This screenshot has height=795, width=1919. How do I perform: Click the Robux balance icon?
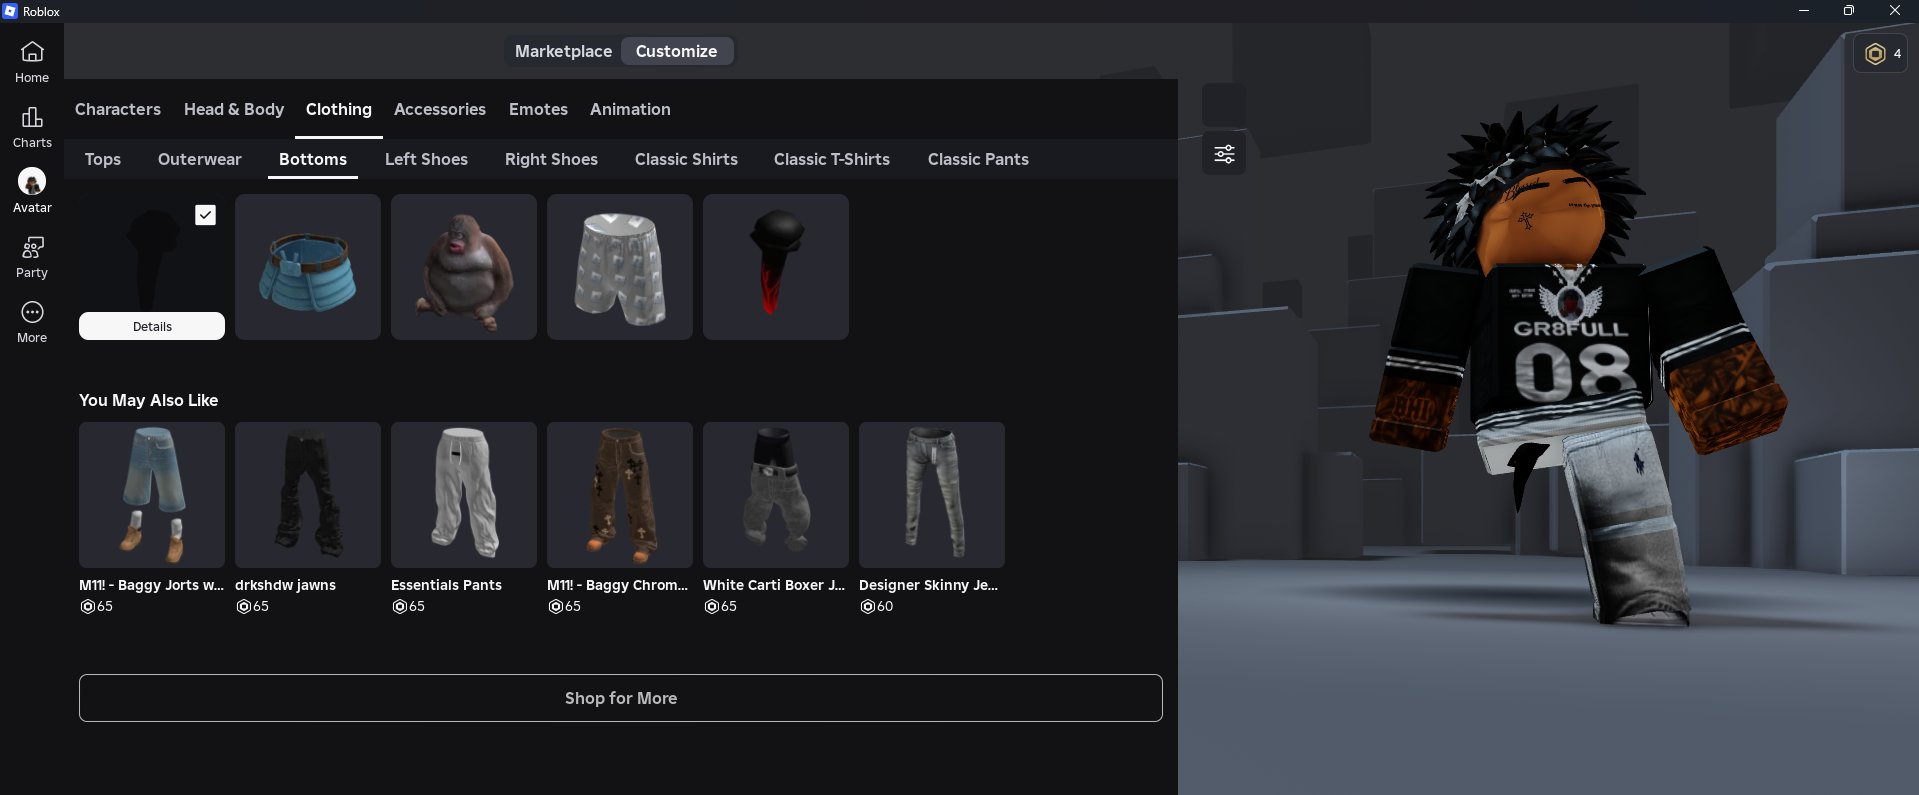pos(1875,54)
